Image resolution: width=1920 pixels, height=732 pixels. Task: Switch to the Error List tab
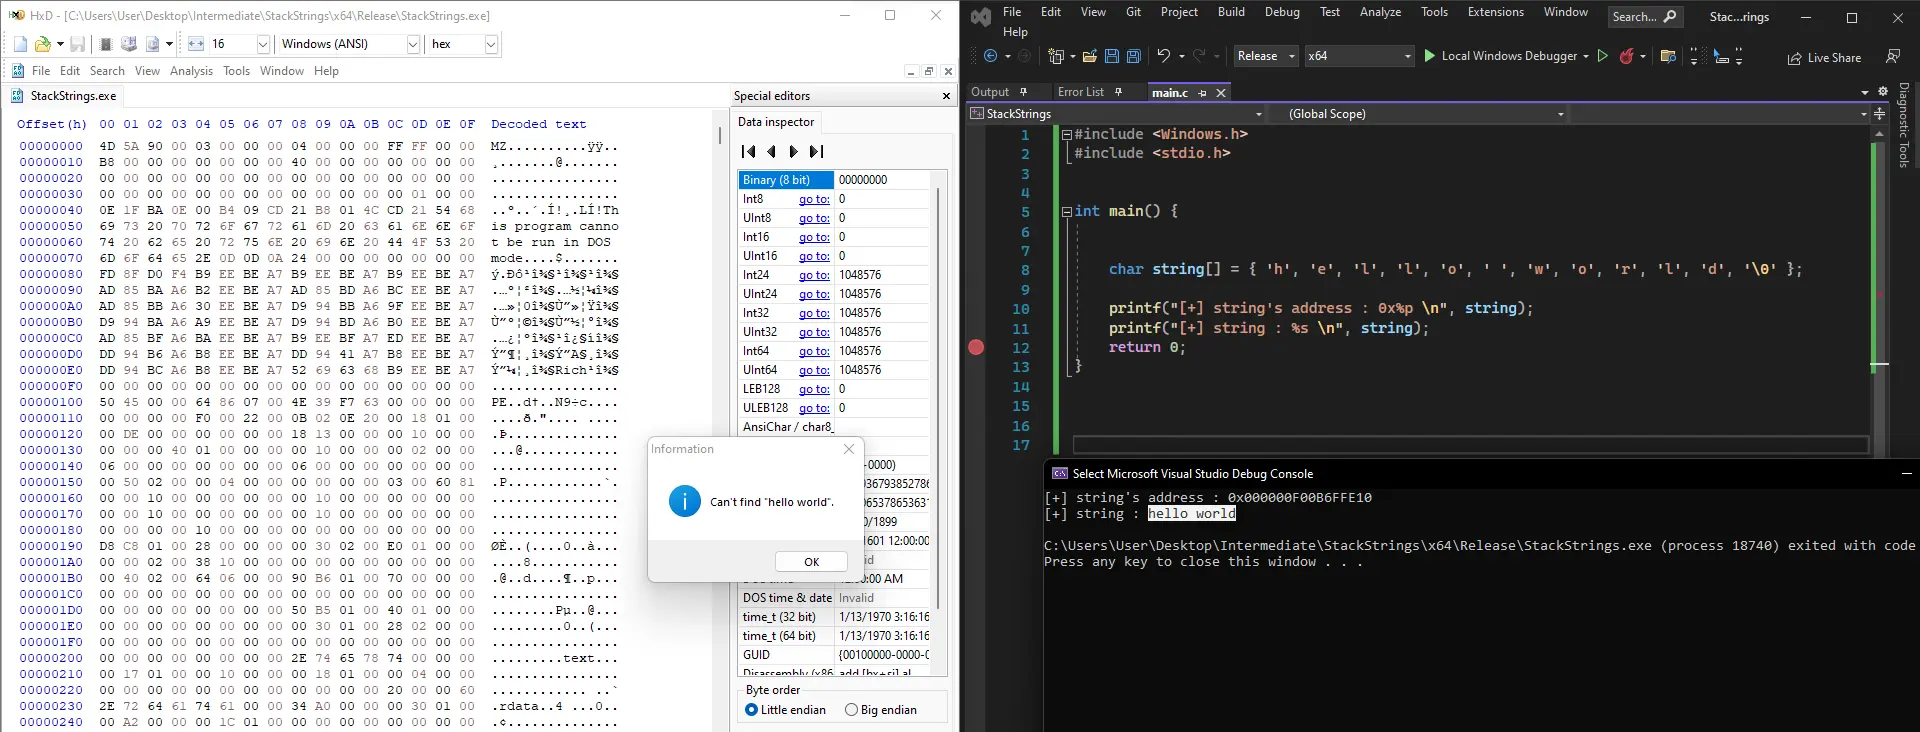(x=1080, y=92)
